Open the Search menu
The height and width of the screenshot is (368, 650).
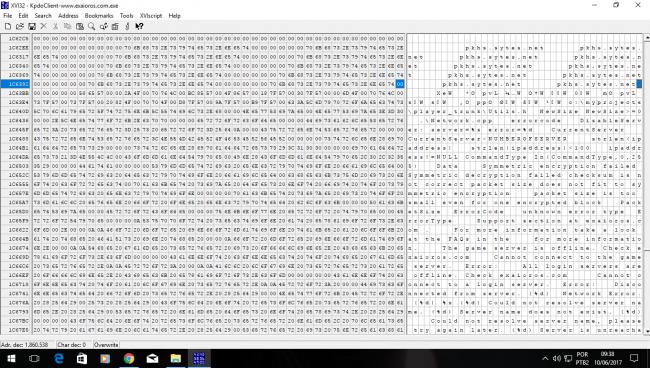click(43, 16)
